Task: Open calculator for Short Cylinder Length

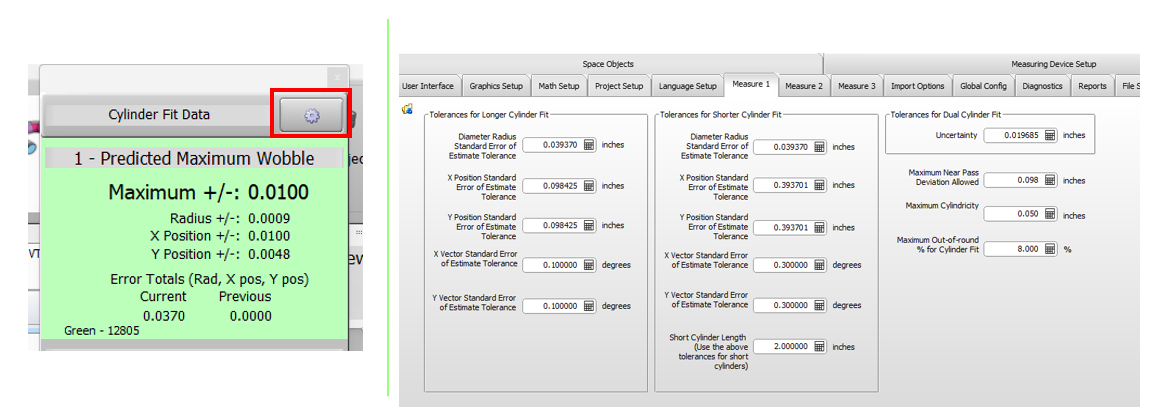Action: [819, 346]
